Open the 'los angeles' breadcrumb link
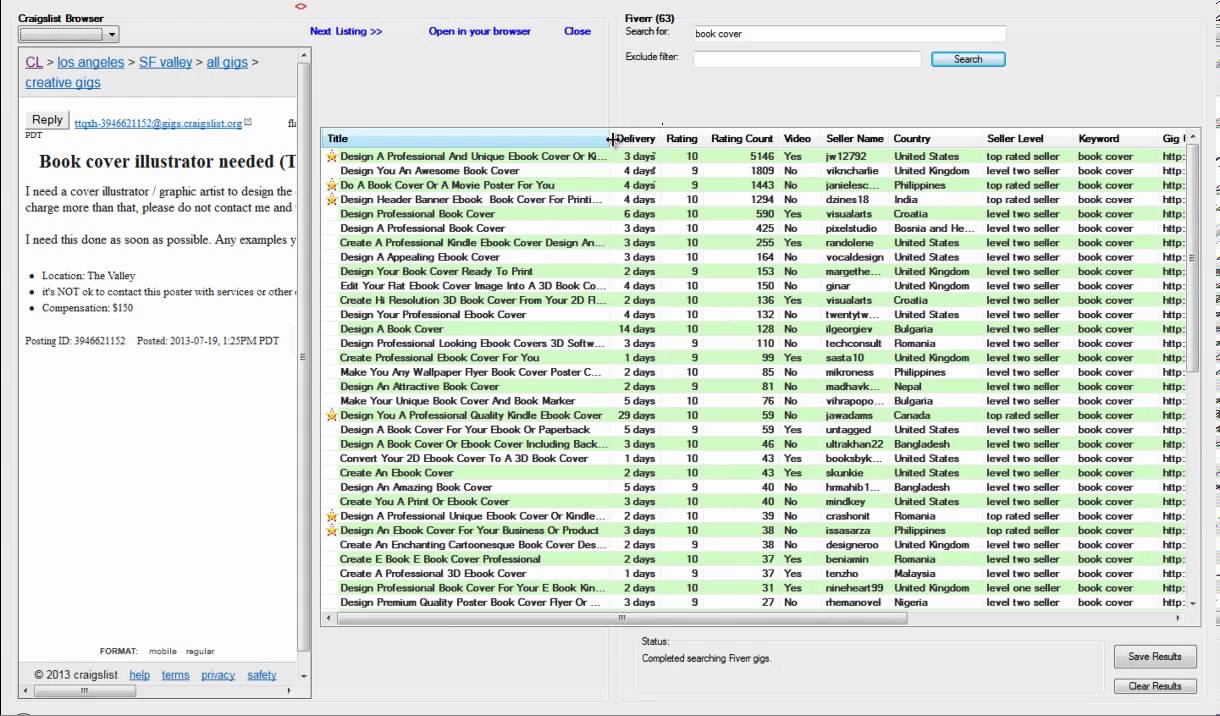Screen dimensions: 1220x716 pyautogui.click(x=91, y=62)
